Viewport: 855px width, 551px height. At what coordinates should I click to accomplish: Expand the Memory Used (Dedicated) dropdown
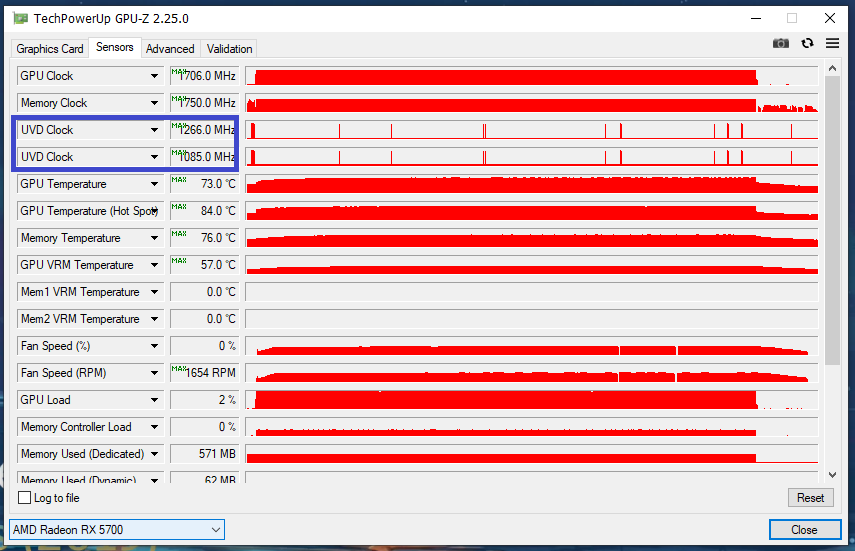(x=154, y=454)
